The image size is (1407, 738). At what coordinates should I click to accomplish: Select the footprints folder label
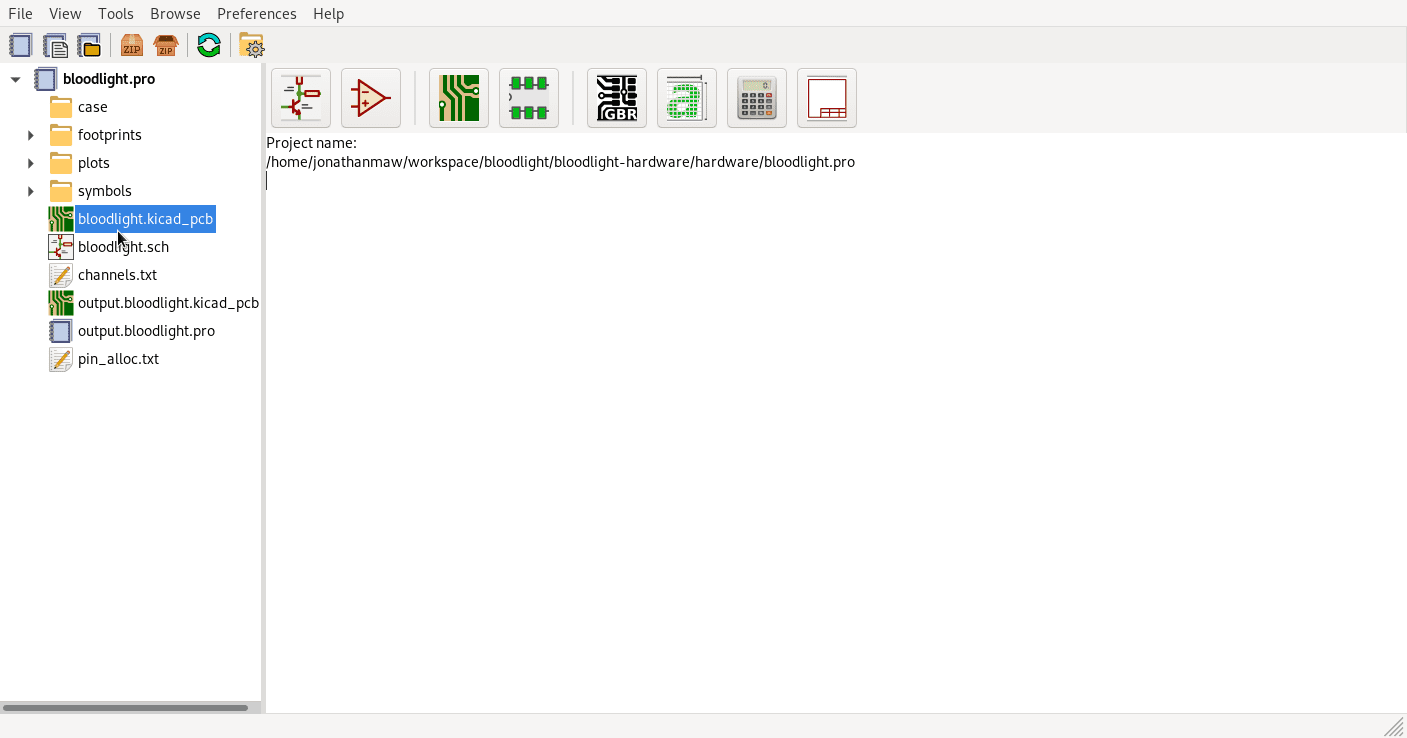click(x=110, y=135)
